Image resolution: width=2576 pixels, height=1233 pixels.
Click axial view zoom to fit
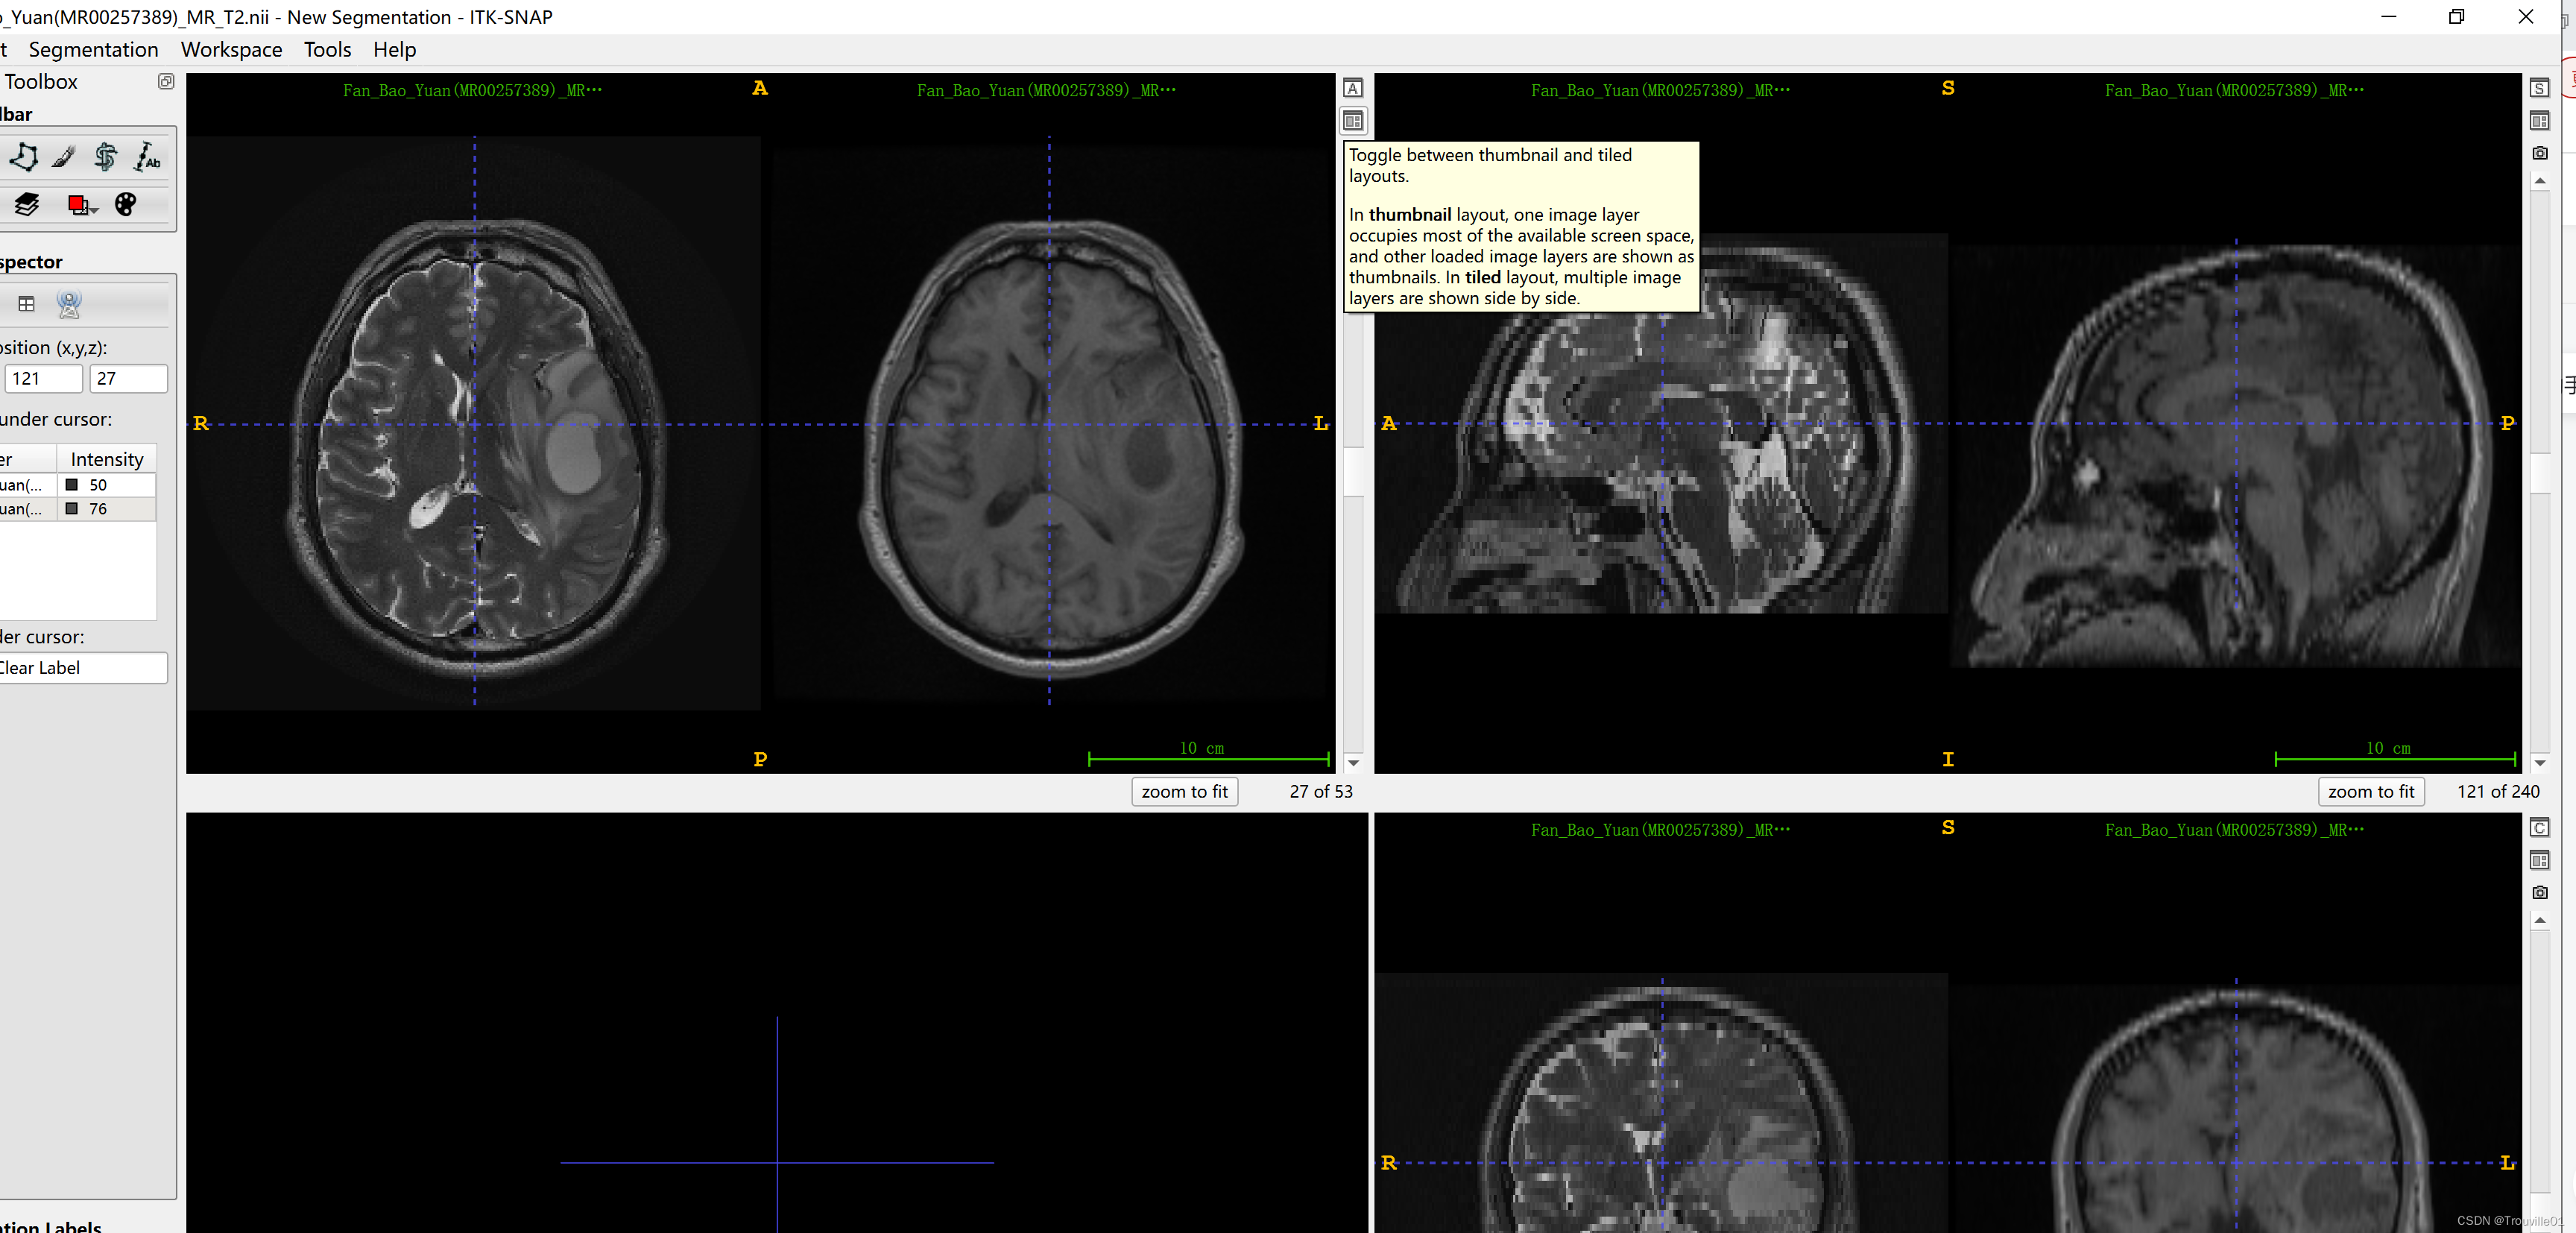tap(1184, 791)
